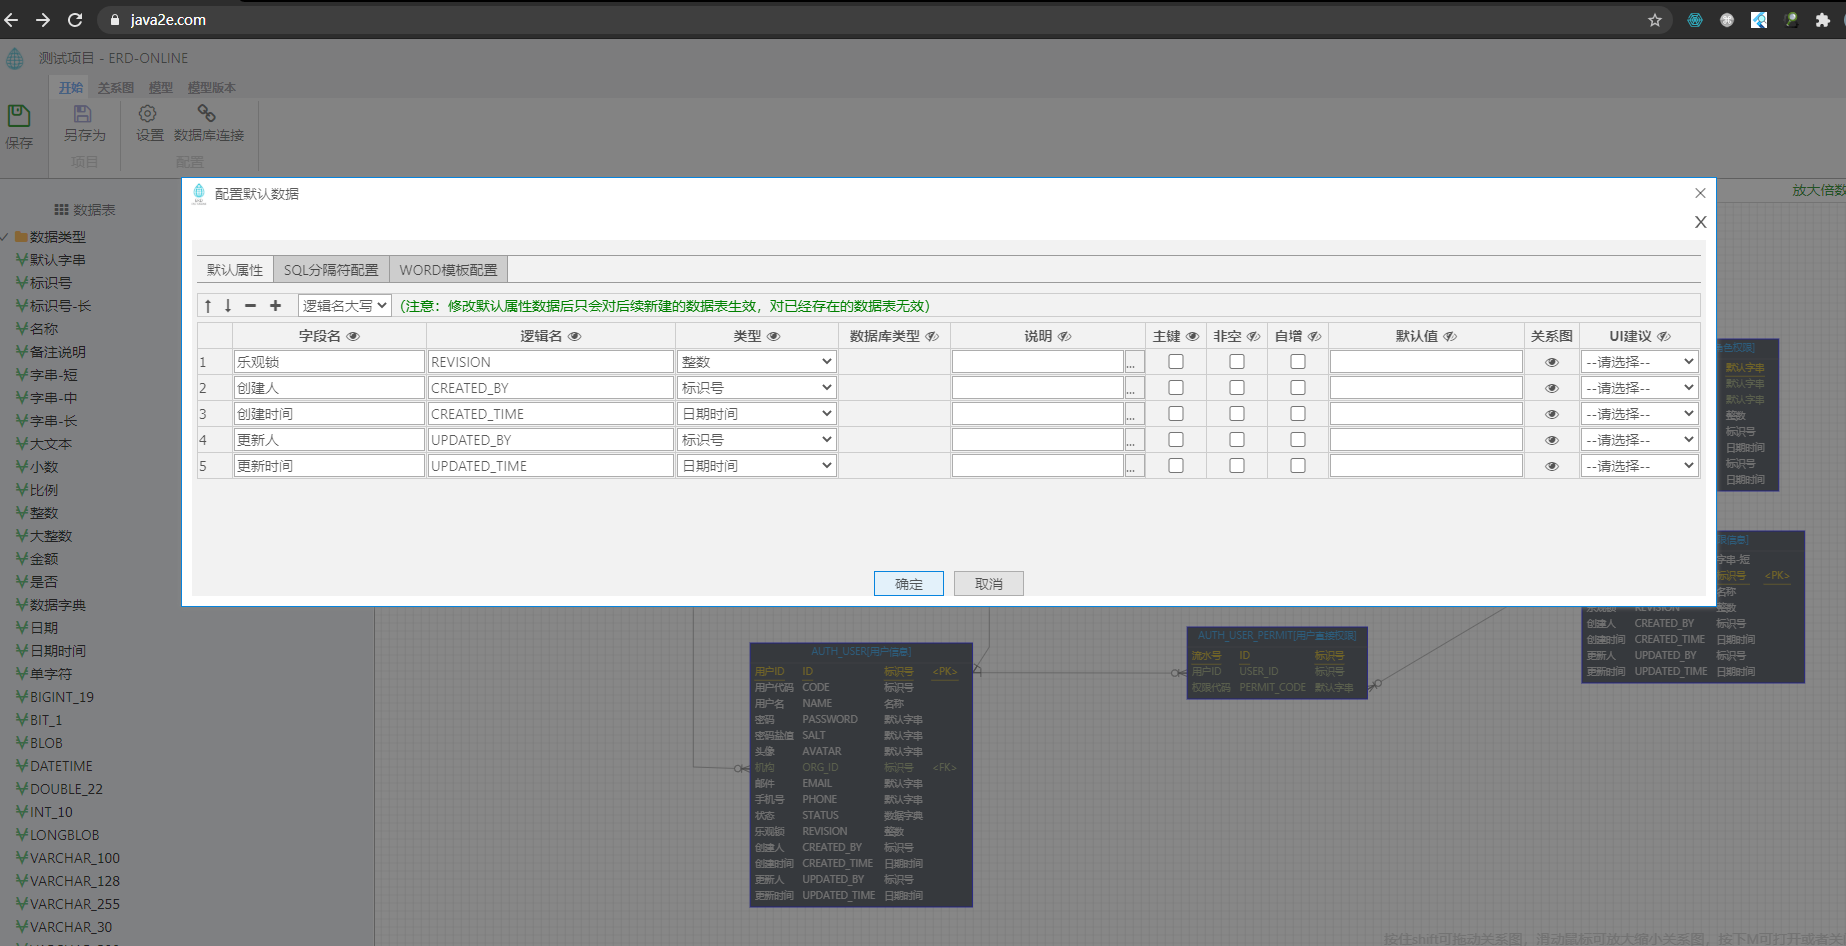1846x946 pixels.
Task: Toggle the eye icon in the 说明 column header
Action: pos(1062,336)
